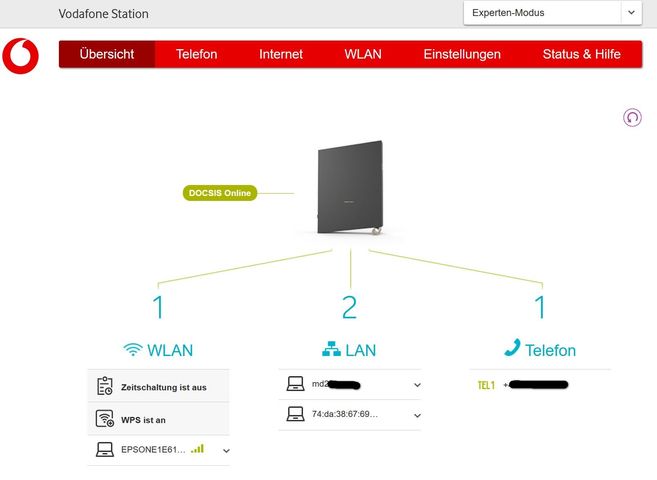Click the Zeitschaltung ist aus row
The image size is (657, 480).
point(158,387)
